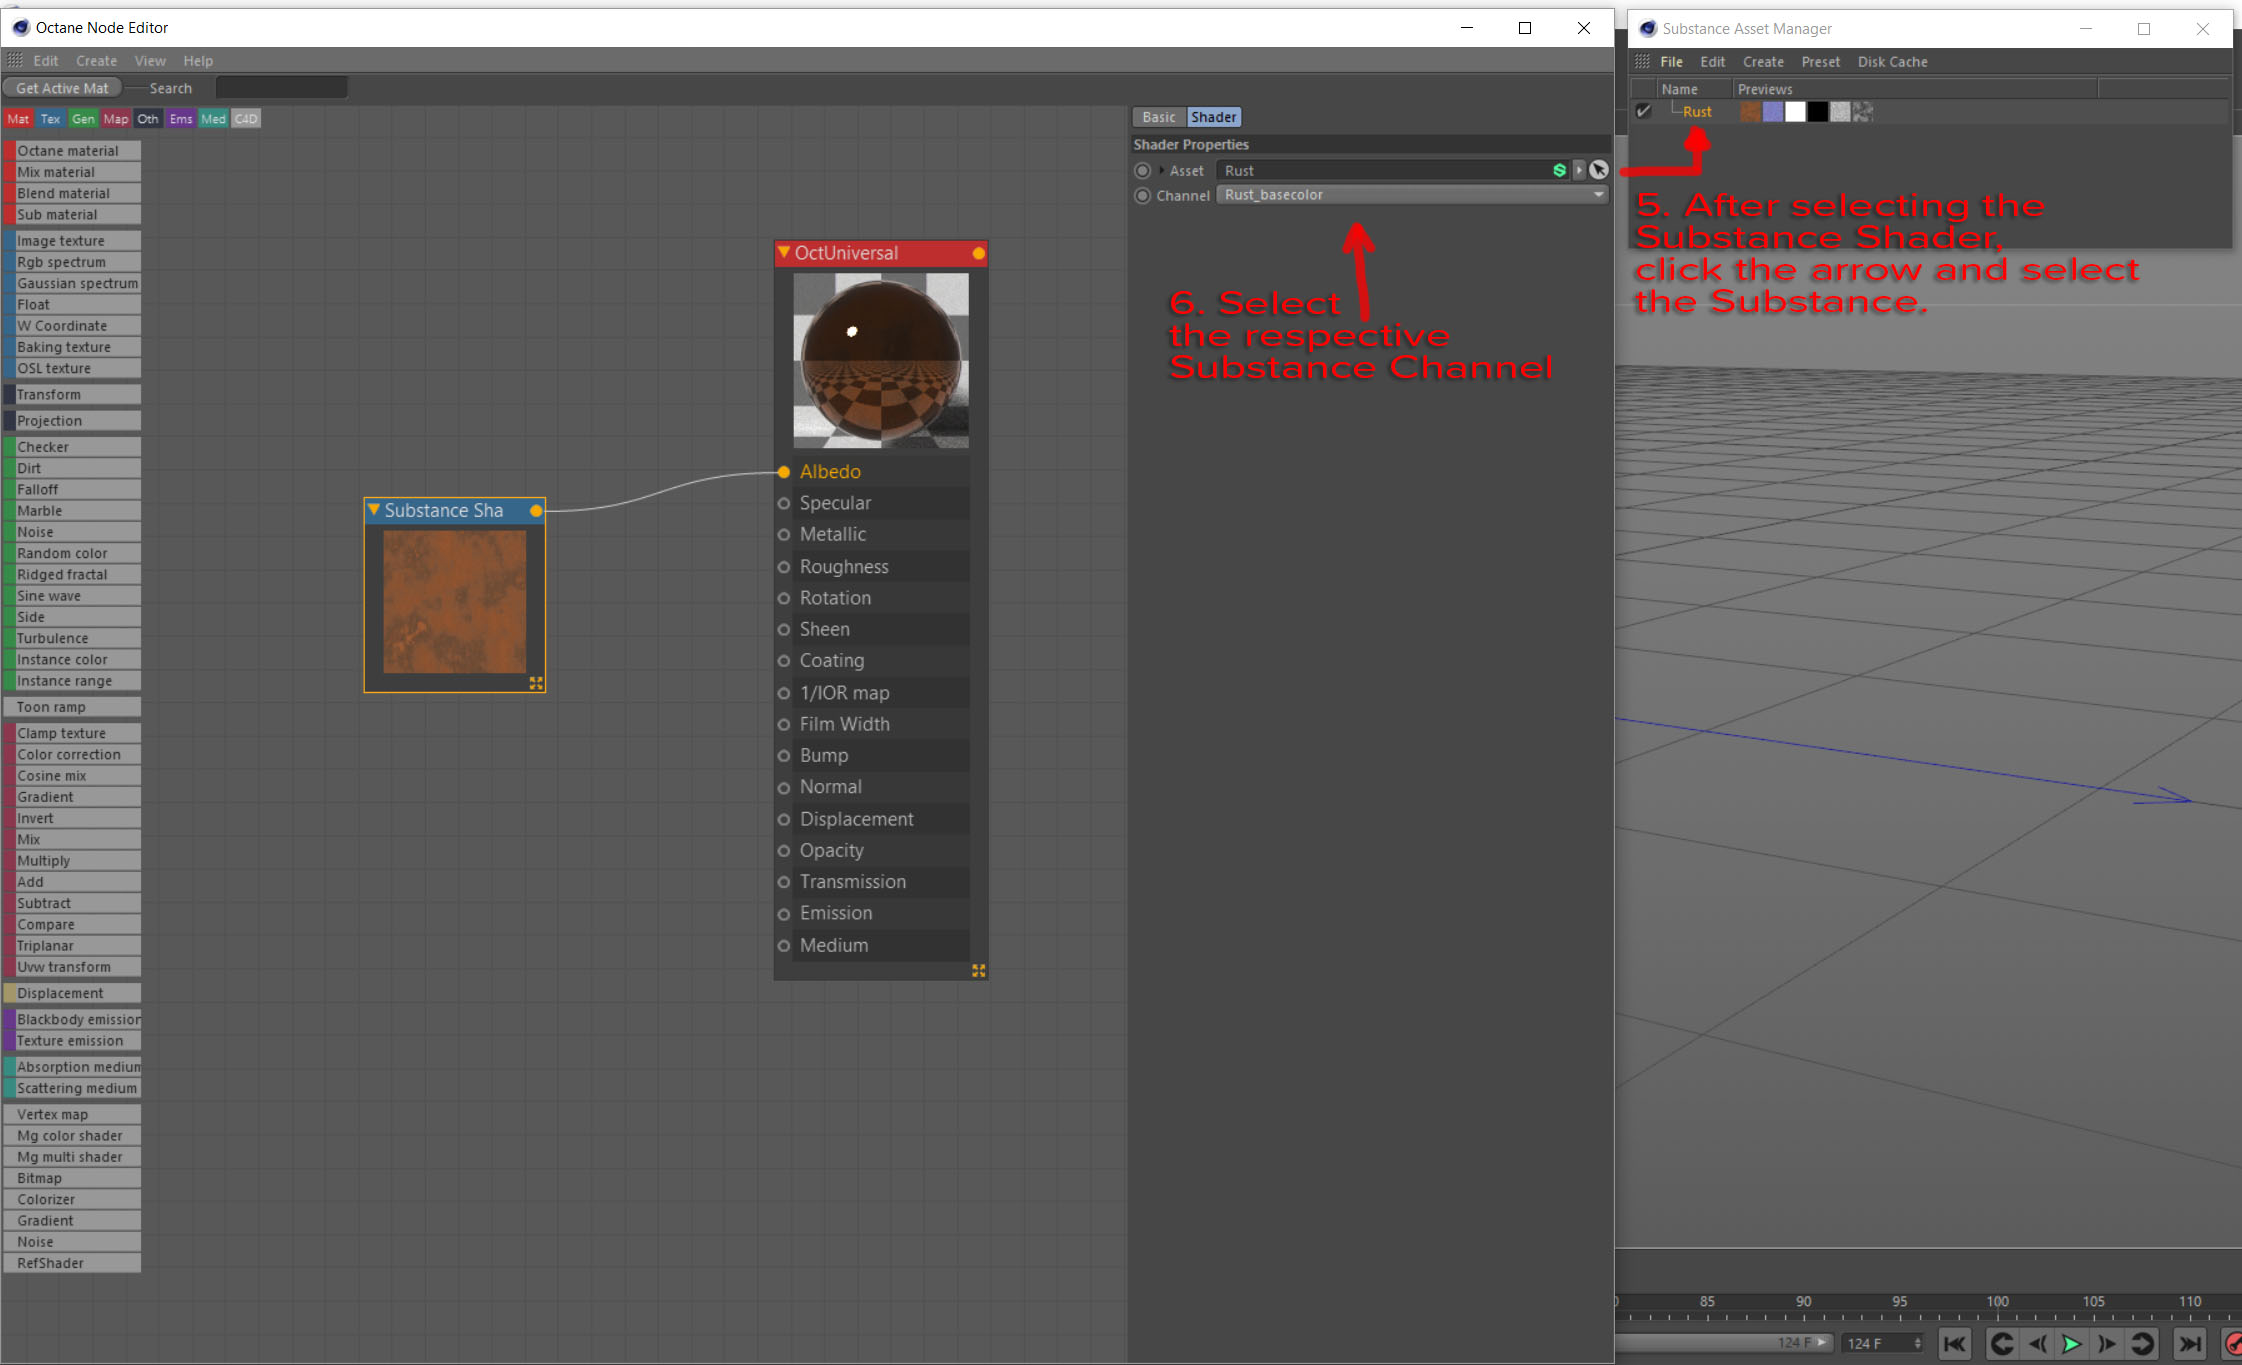
Task: Click the small arrow beside the Asset field
Action: [1579, 170]
